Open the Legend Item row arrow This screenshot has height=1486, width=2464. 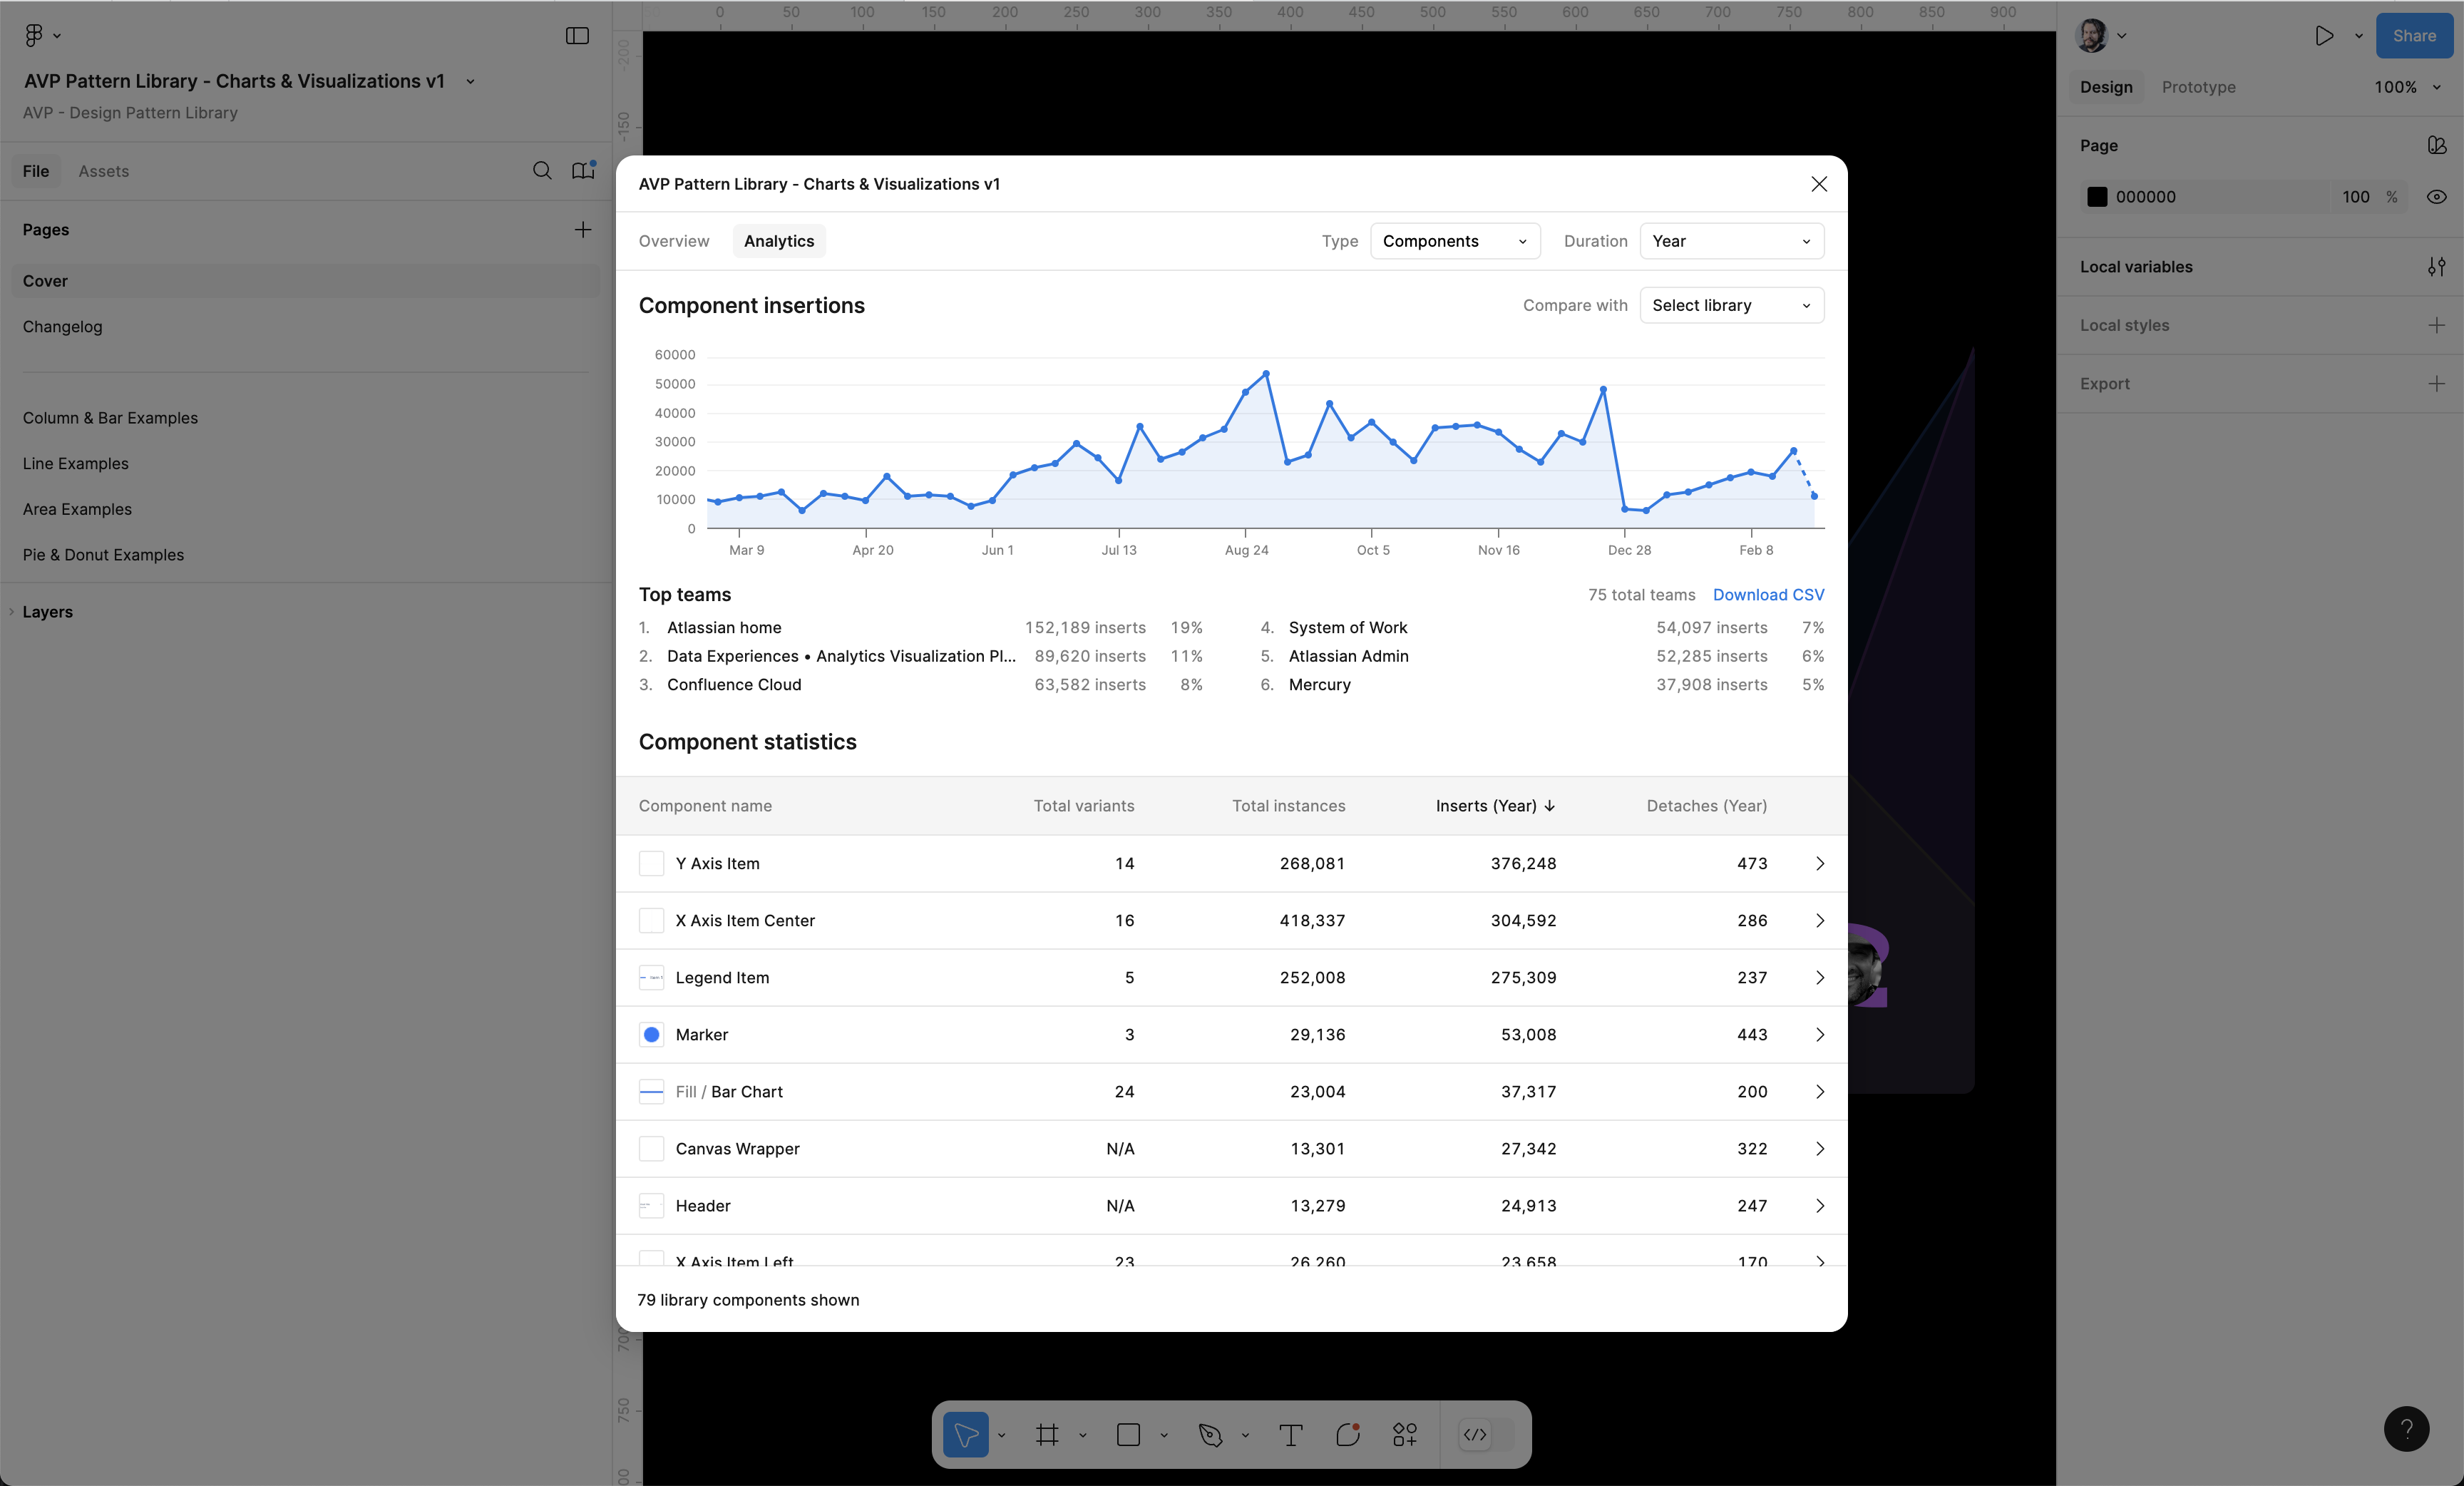pyautogui.click(x=1820, y=977)
